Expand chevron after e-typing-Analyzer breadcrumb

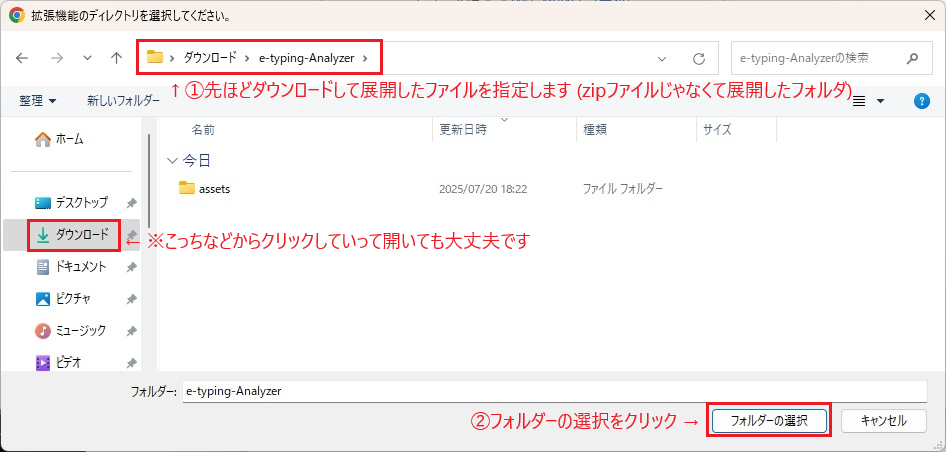click(x=364, y=58)
